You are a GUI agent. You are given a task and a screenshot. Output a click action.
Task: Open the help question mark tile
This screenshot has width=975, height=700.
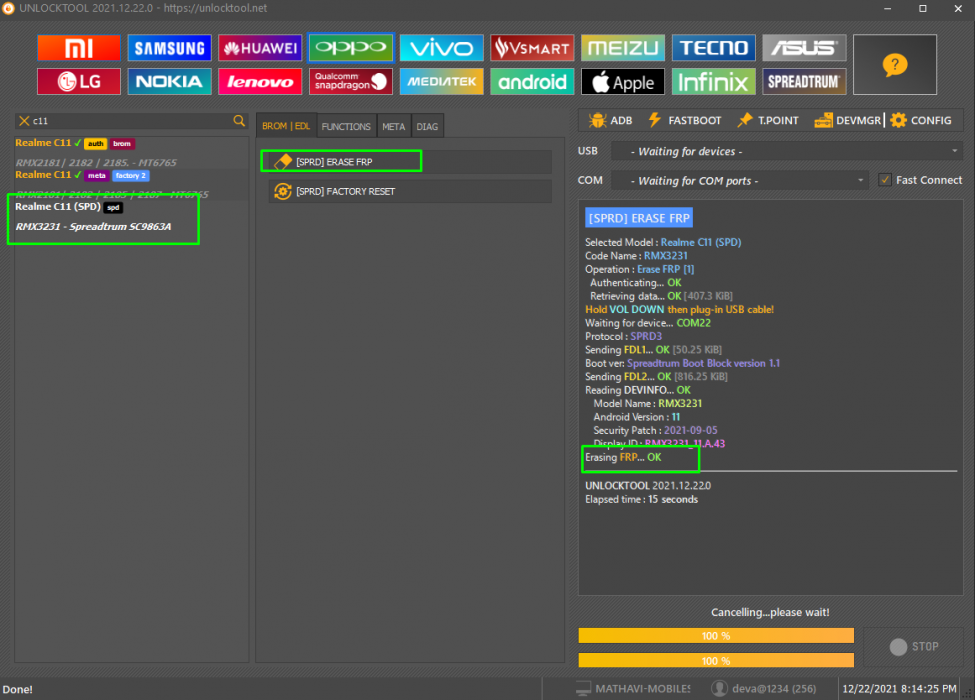(x=895, y=65)
